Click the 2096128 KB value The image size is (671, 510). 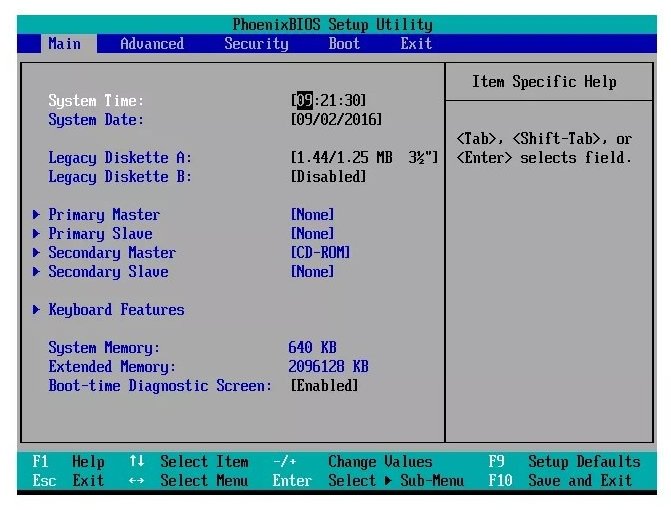click(x=328, y=366)
